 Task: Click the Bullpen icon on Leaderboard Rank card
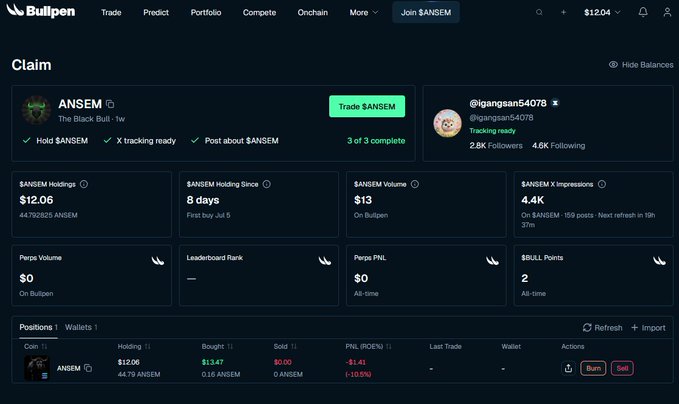tap(325, 261)
